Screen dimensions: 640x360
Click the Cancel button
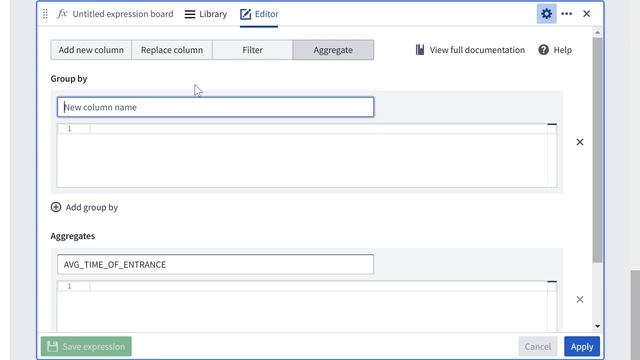pos(538,347)
